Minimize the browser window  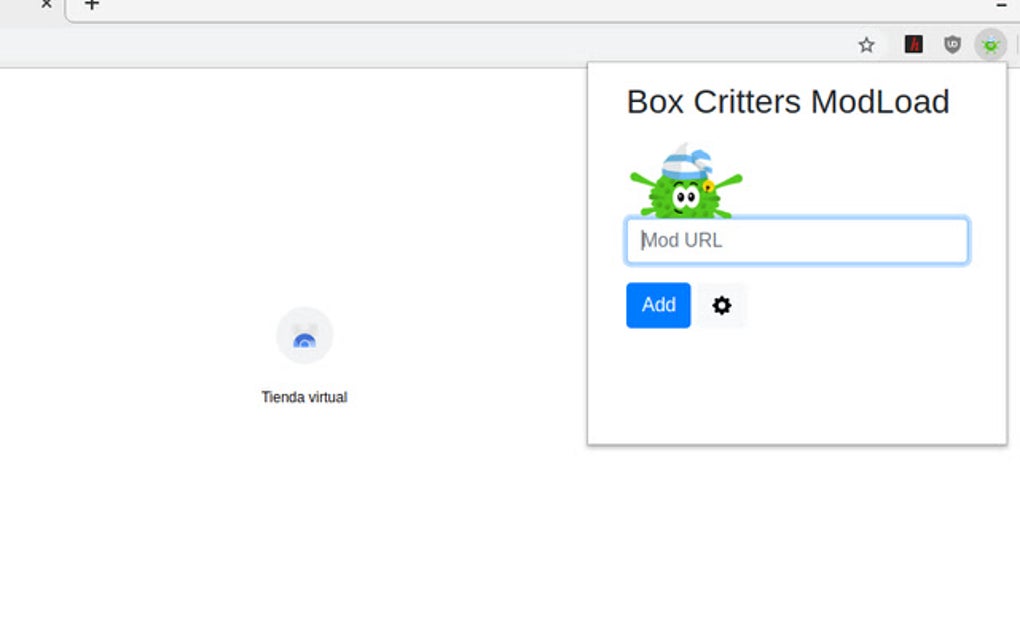click(1001, 5)
